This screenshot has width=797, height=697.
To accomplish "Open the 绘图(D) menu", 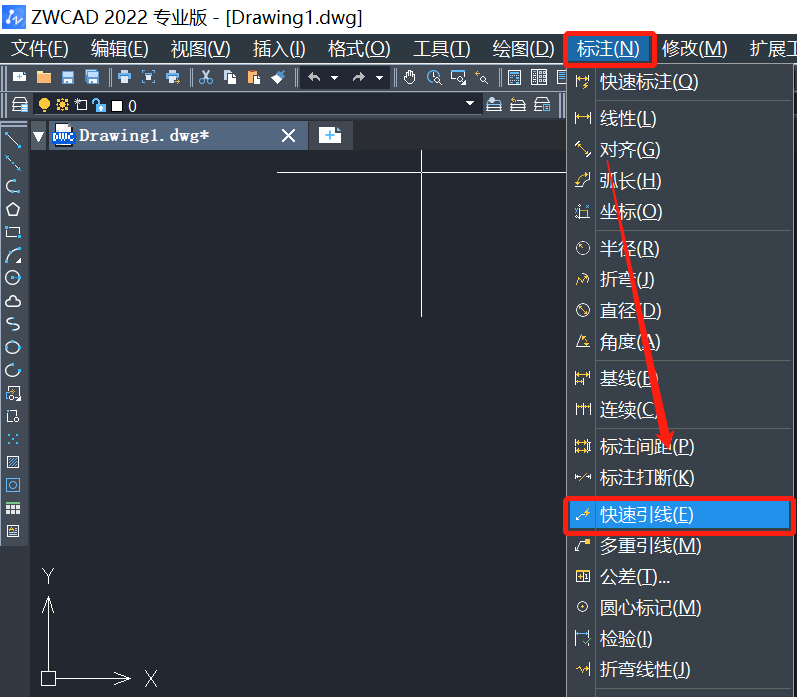I will coord(523,49).
